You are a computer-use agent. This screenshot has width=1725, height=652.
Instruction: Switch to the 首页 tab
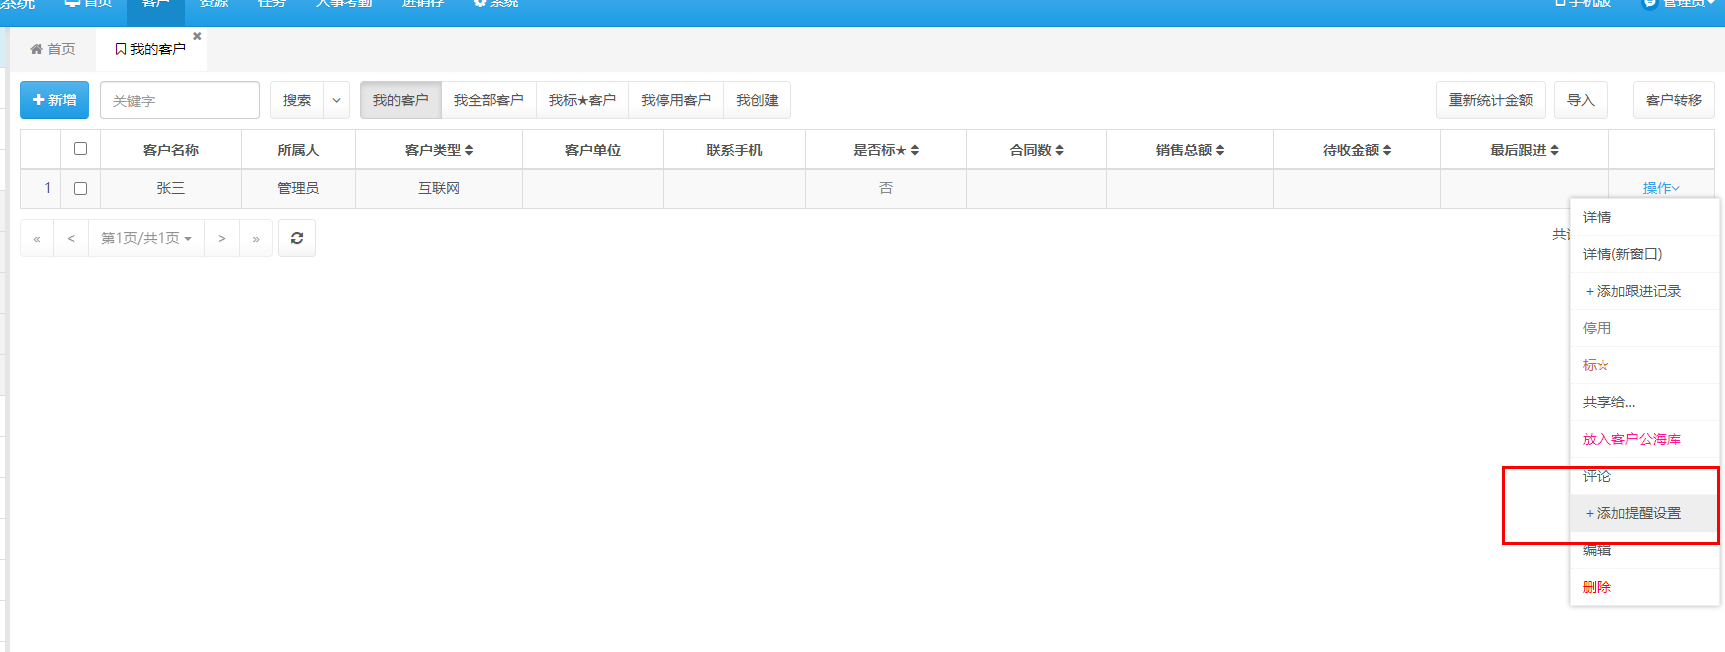click(x=53, y=49)
